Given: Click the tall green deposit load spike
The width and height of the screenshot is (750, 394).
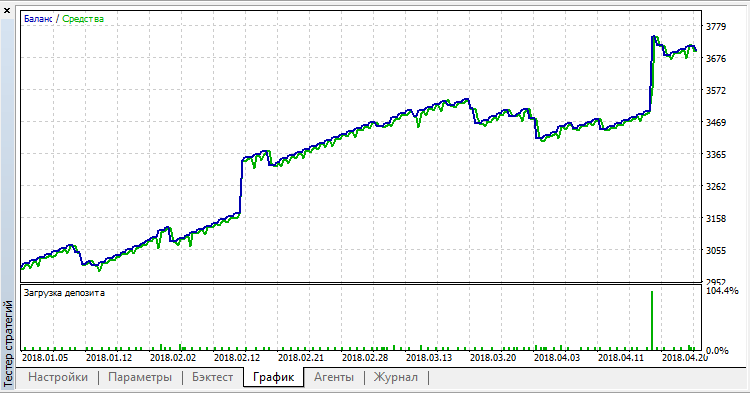Looking at the screenshot, I should tap(651, 320).
